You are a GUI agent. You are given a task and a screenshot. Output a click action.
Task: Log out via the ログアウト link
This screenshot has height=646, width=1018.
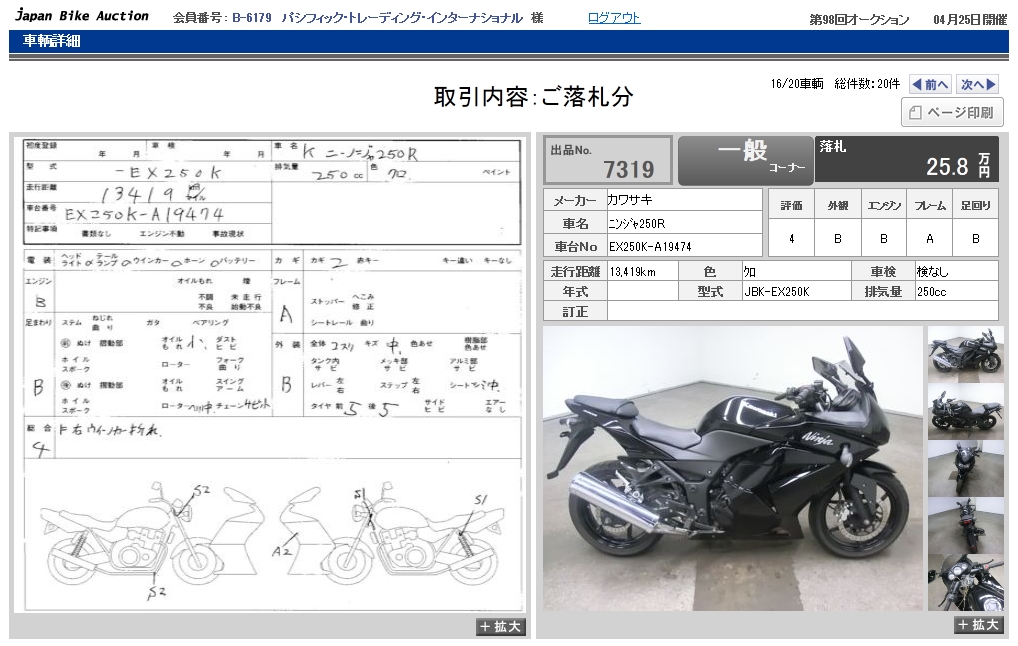614,18
